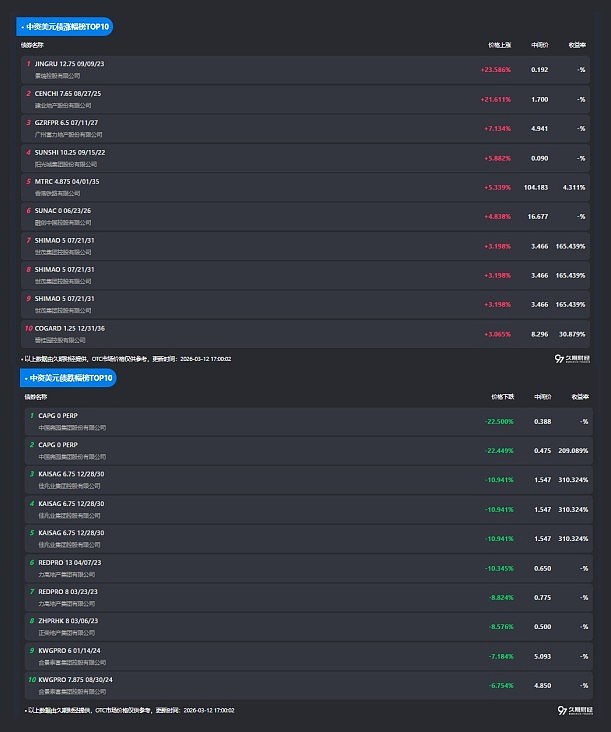Open SUNSHI 10.25 09/15/22 bond details
The image size is (611, 732).
[x=69, y=152]
